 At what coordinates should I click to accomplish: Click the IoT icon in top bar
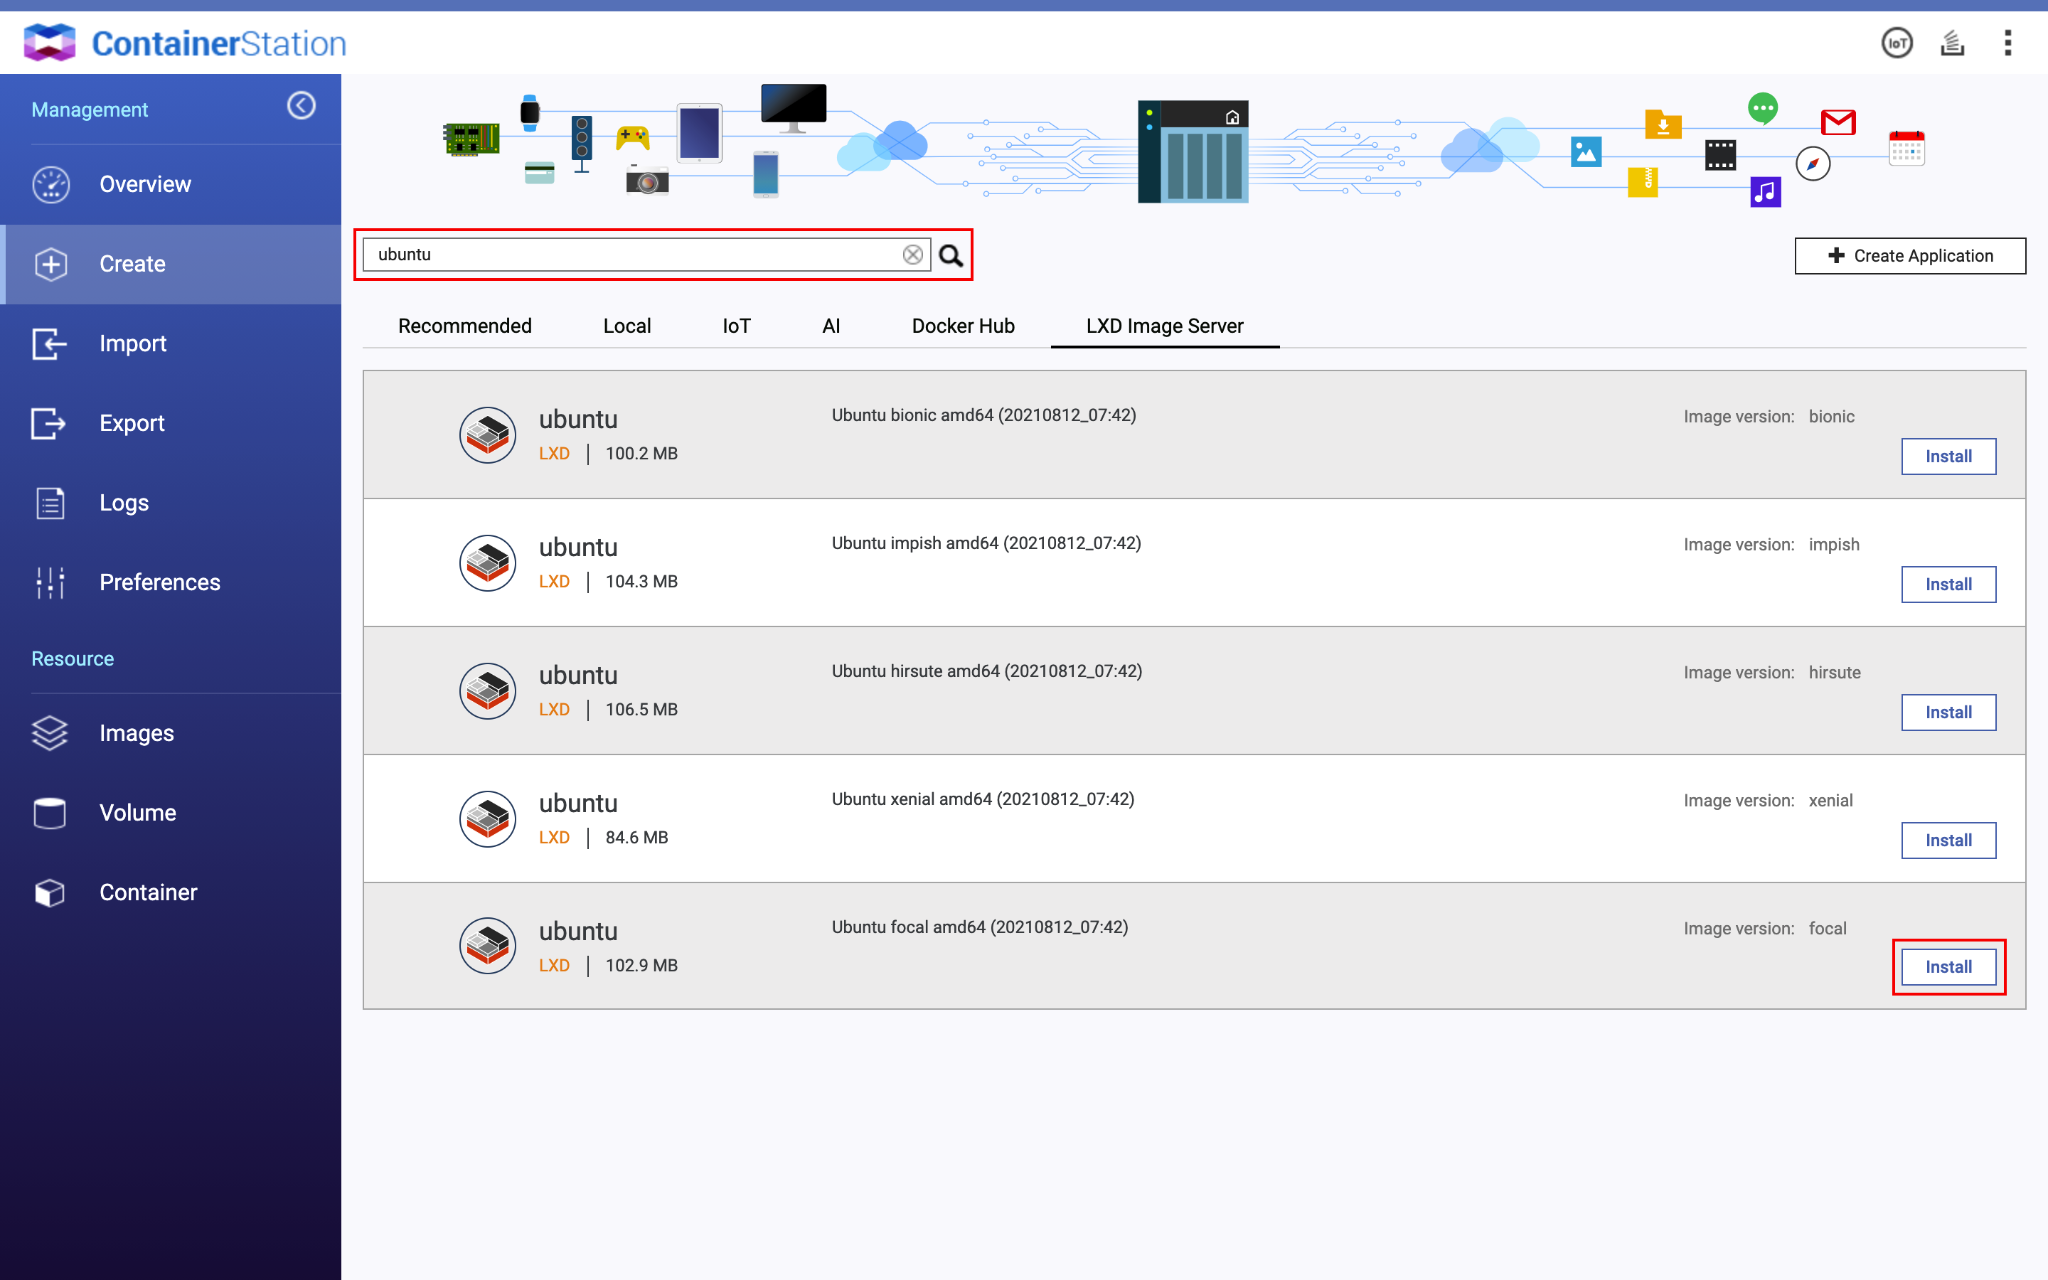tap(1897, 43)
